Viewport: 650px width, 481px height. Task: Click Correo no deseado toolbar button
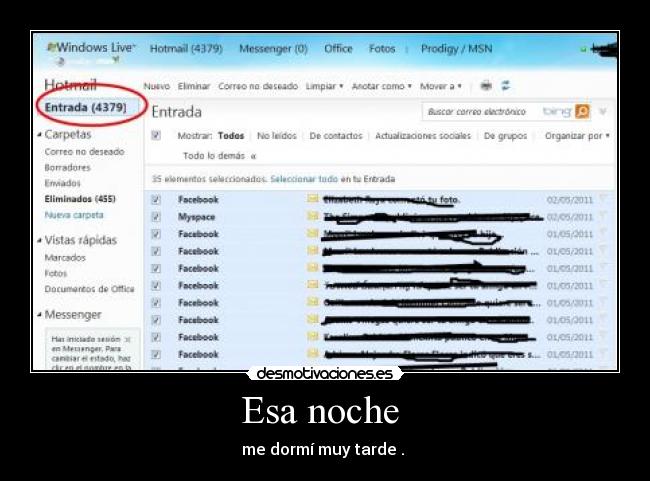pos(258,86)
